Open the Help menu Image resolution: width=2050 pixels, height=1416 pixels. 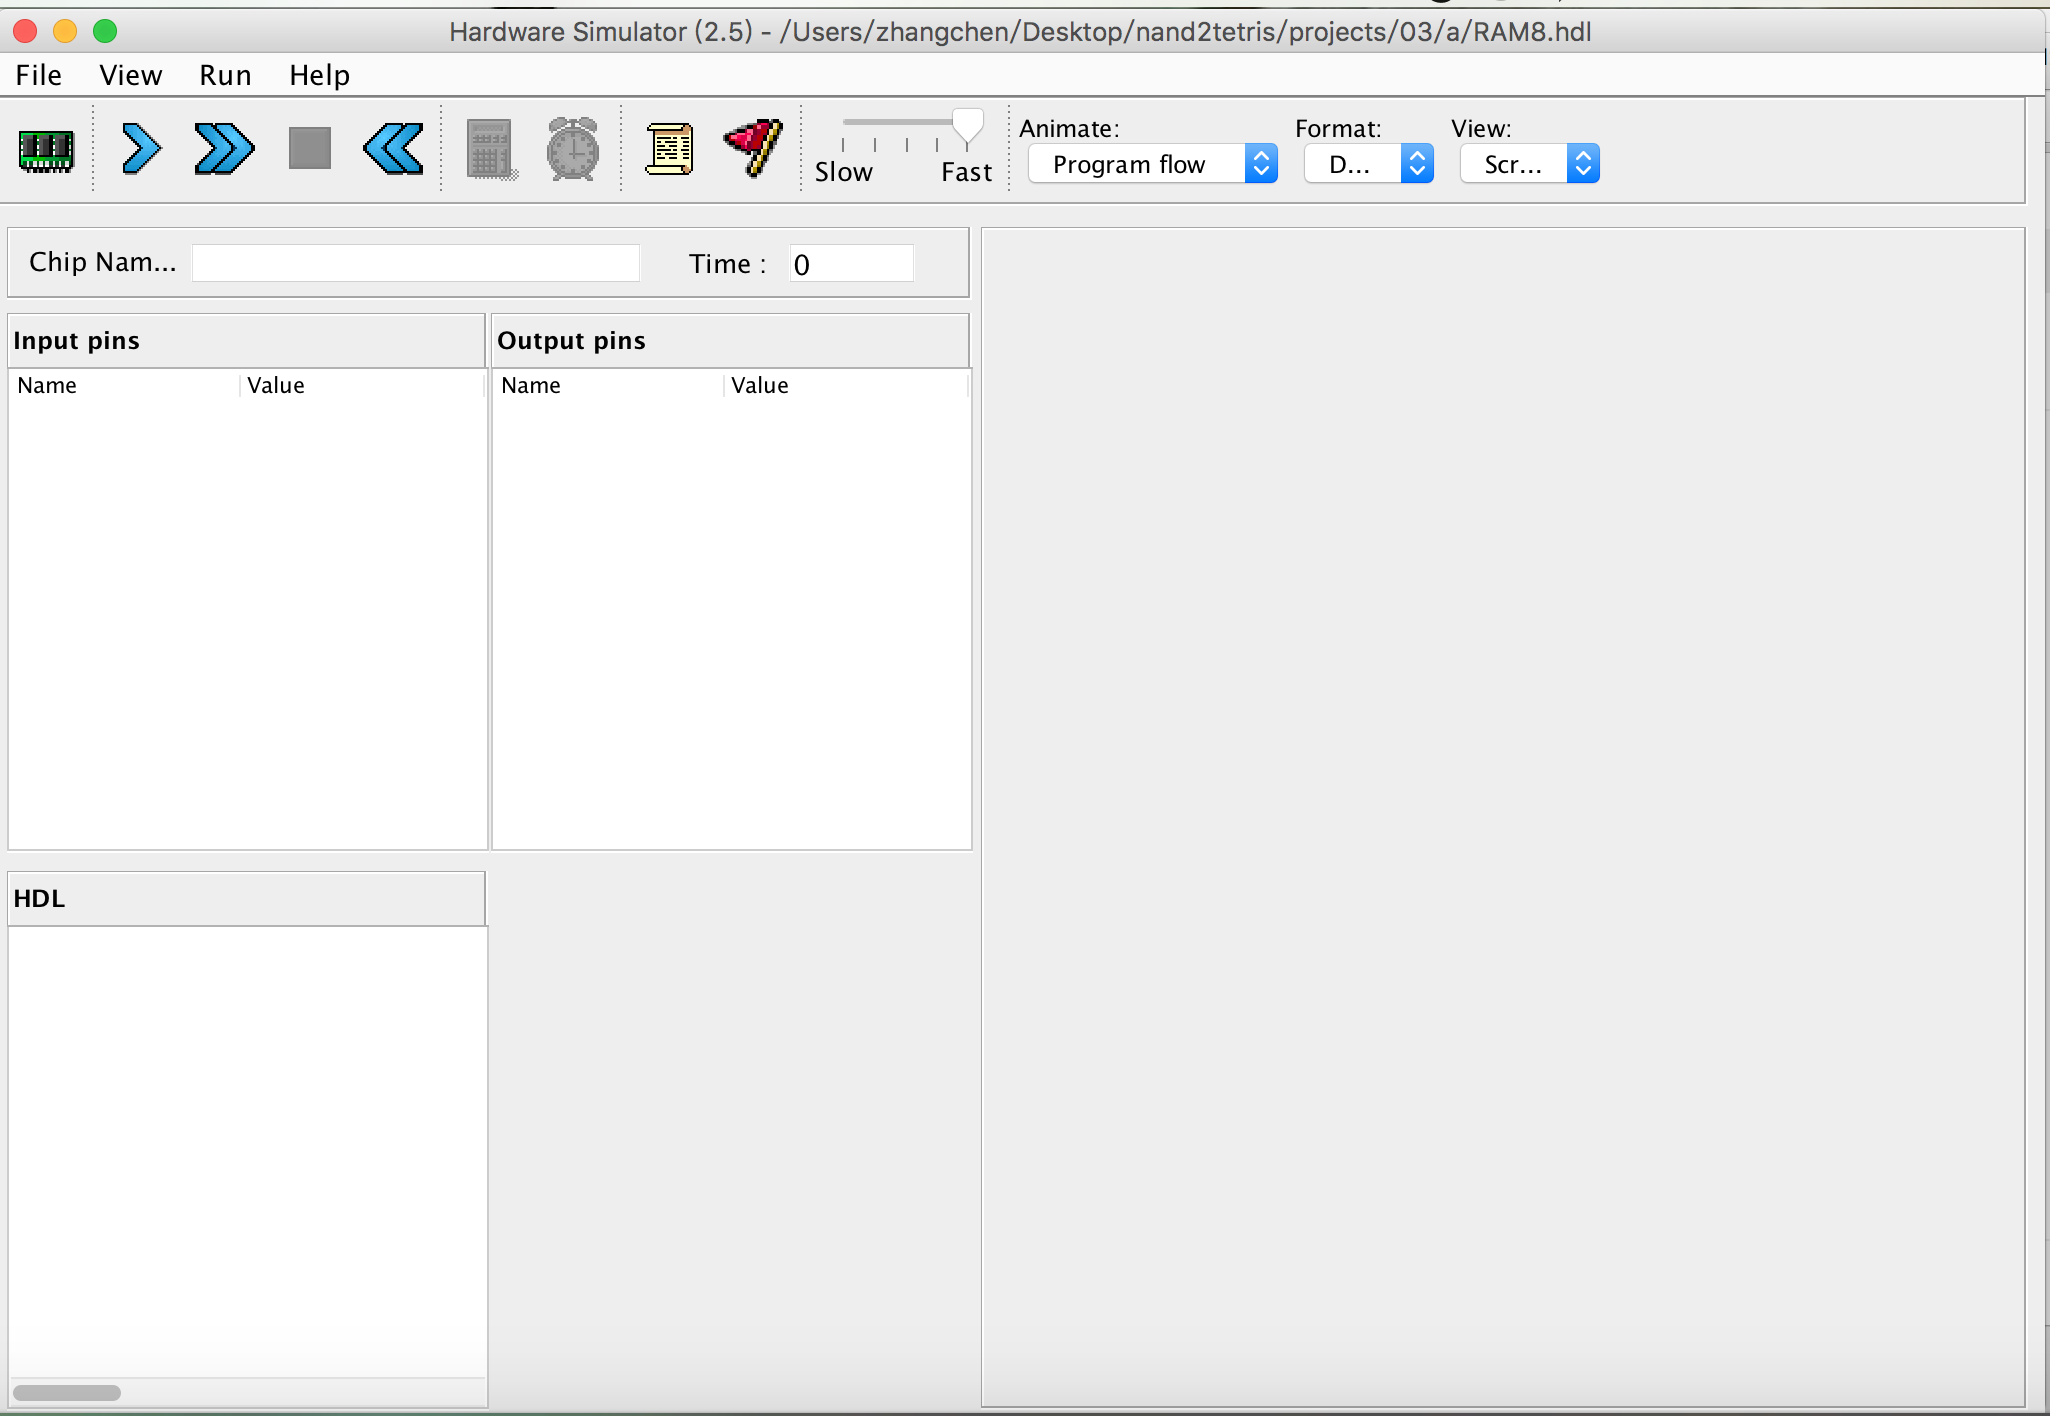click(319, 75)
